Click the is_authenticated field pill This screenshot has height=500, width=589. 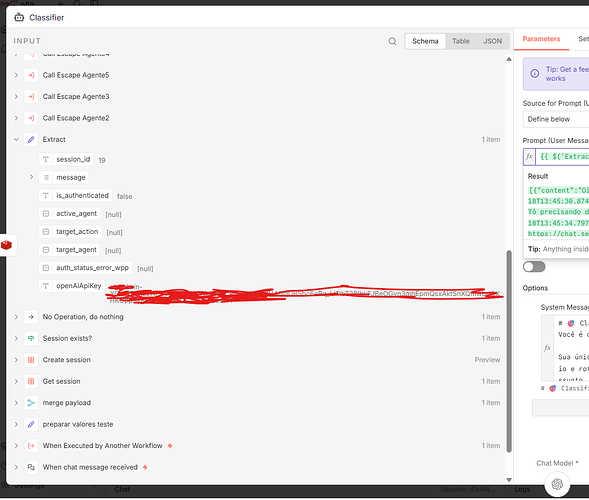(75, 195)
